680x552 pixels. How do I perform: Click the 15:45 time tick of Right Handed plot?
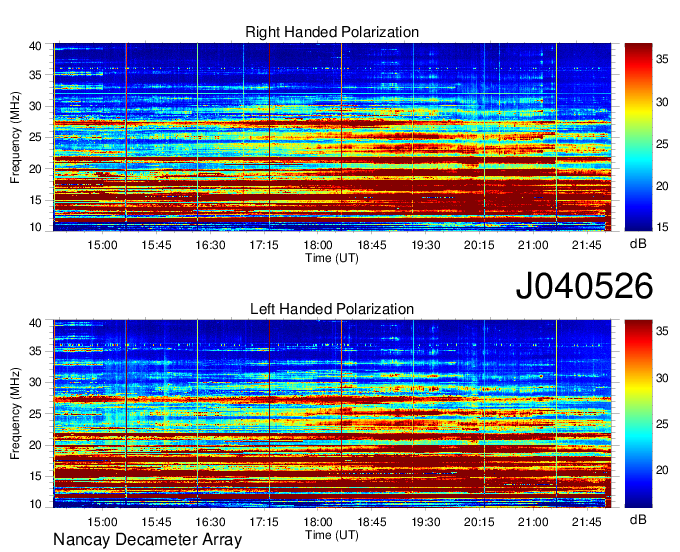coord(156,245)
